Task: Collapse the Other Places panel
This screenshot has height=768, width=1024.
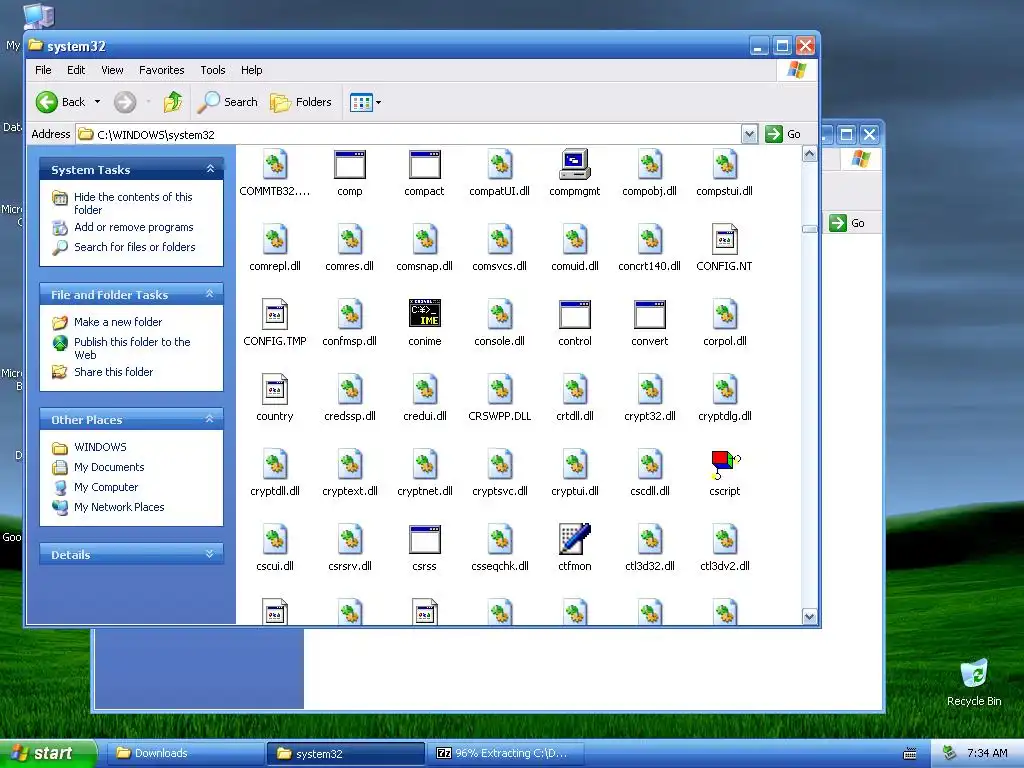Action: point(210,419)
